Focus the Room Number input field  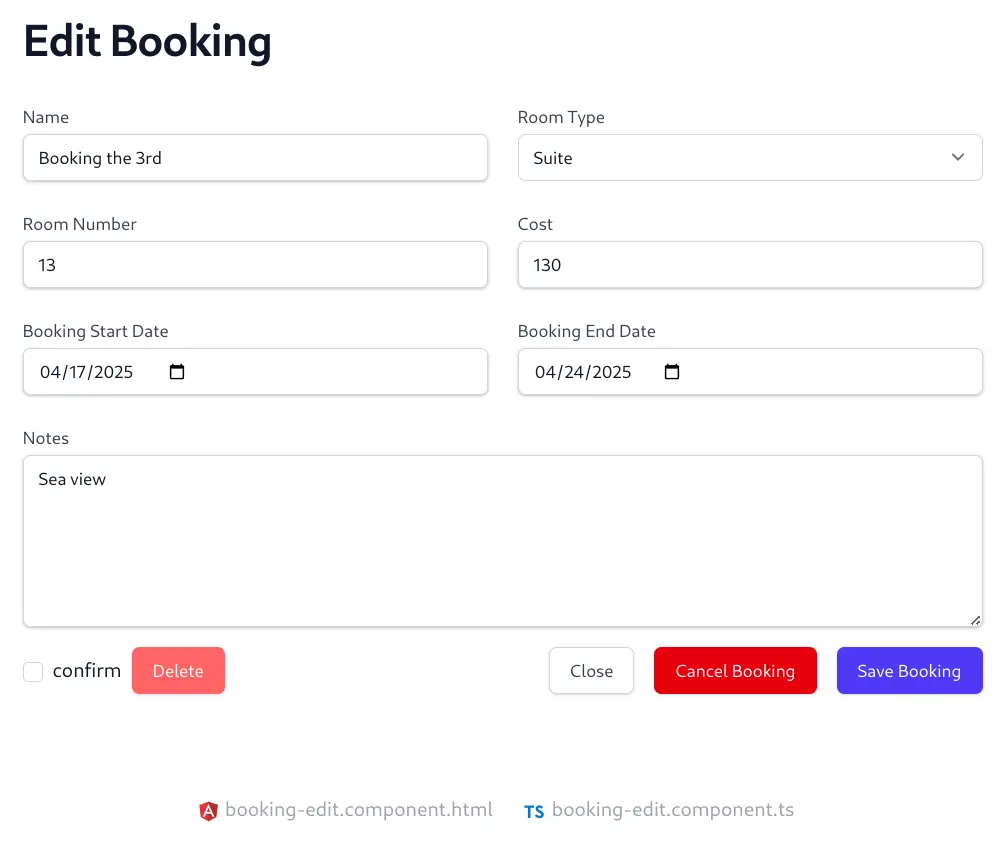coord(255,264)
